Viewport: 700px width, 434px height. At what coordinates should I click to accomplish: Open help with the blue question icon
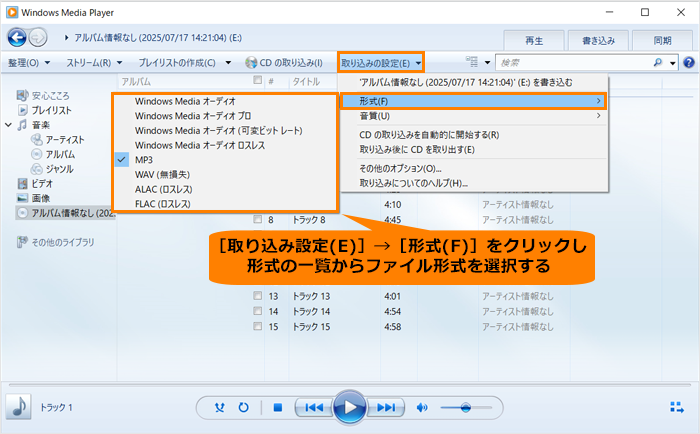(689, 63)
